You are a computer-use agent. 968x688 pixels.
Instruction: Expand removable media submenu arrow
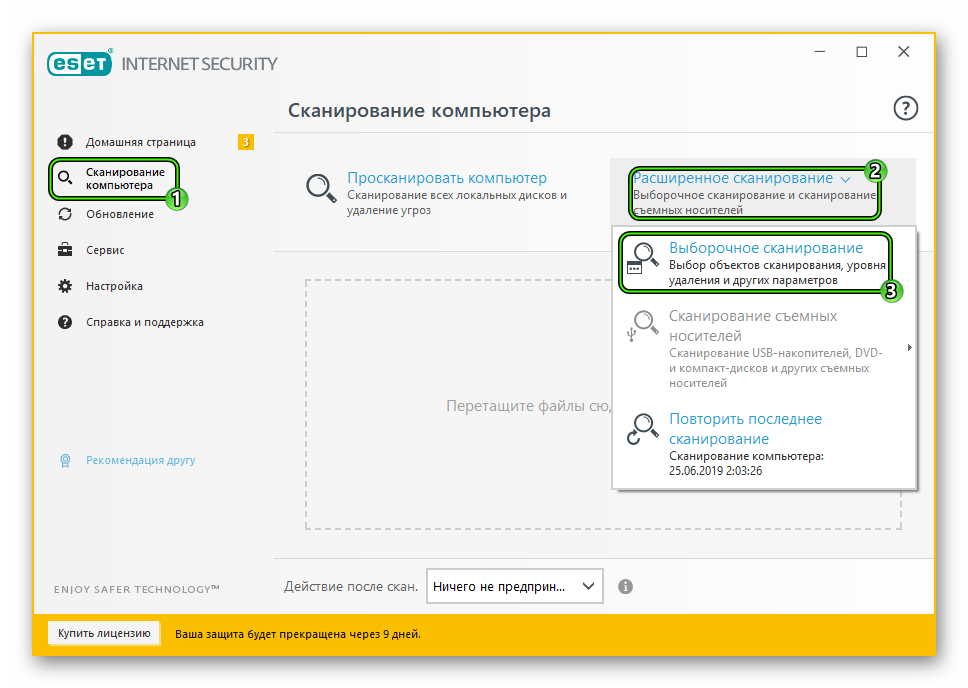click(909, 348)
